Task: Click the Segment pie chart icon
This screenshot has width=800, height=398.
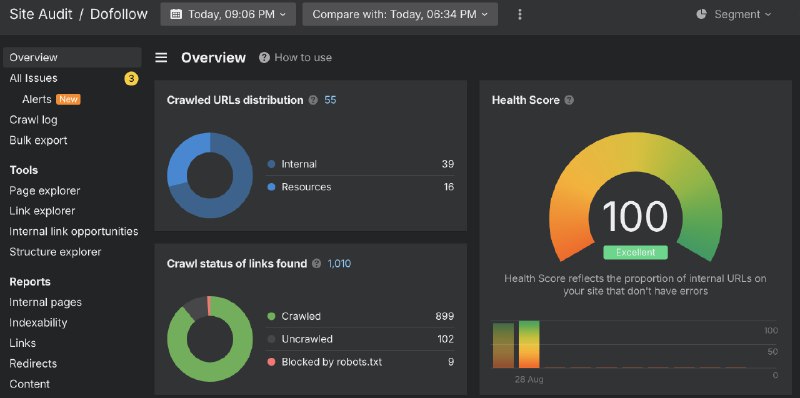Action: coord(702,14)
